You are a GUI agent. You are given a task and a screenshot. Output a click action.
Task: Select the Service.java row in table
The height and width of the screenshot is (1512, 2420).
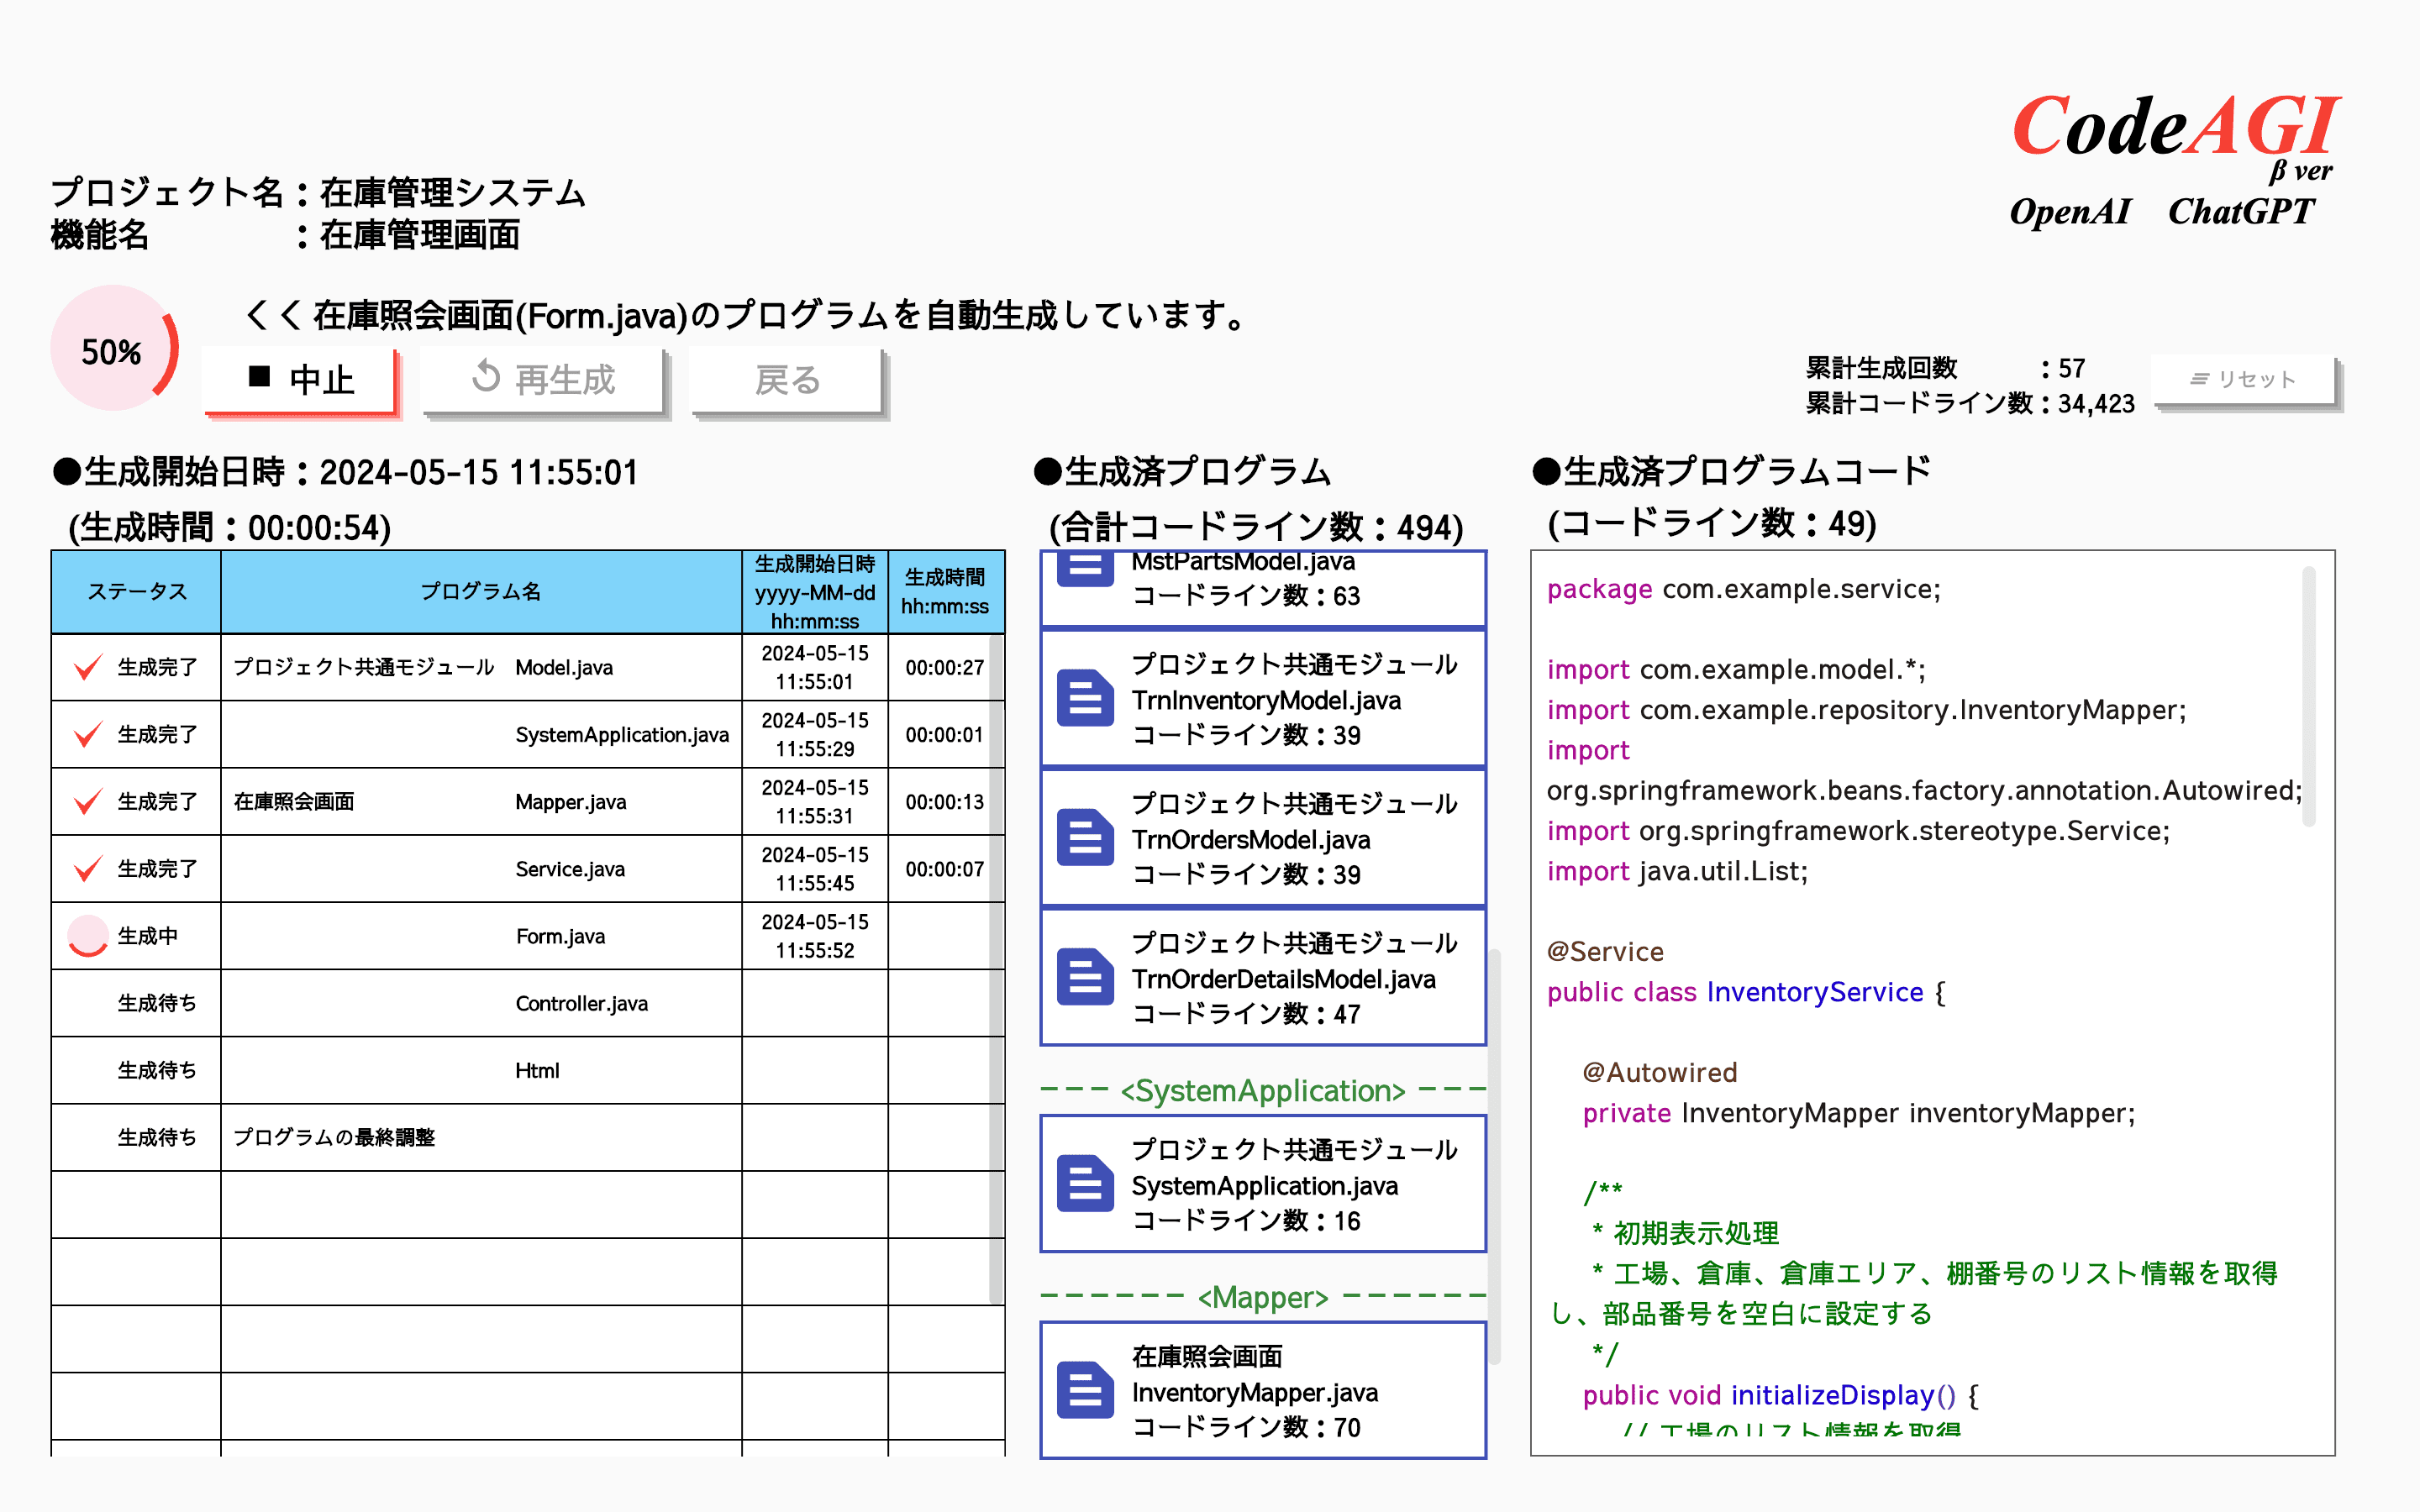click(x=570, y=869)
